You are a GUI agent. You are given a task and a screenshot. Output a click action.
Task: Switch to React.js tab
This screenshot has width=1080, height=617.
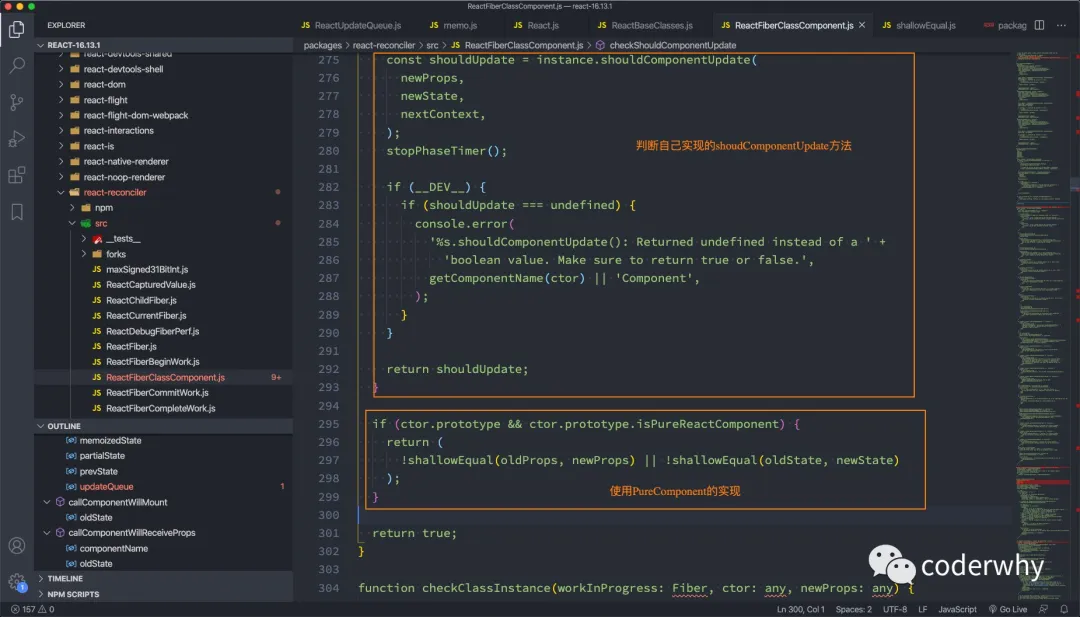(x=536, y=25)
